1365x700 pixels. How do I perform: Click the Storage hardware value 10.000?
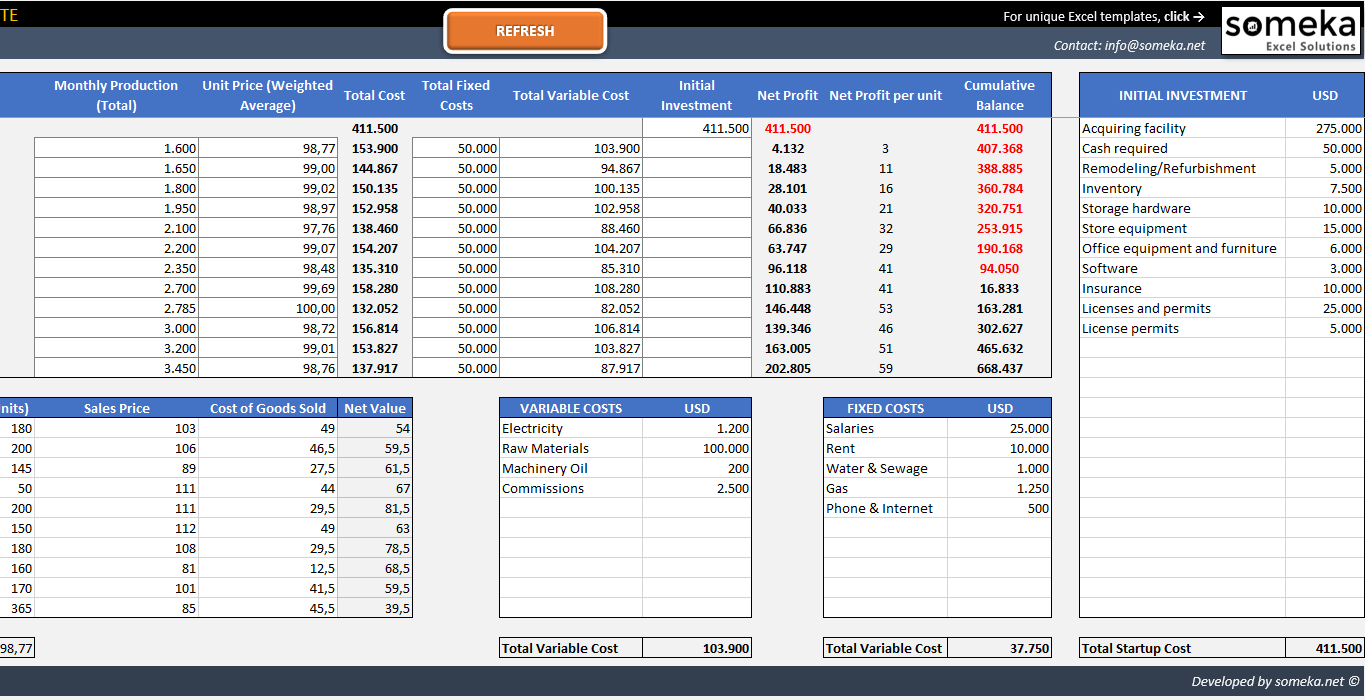1325,208
